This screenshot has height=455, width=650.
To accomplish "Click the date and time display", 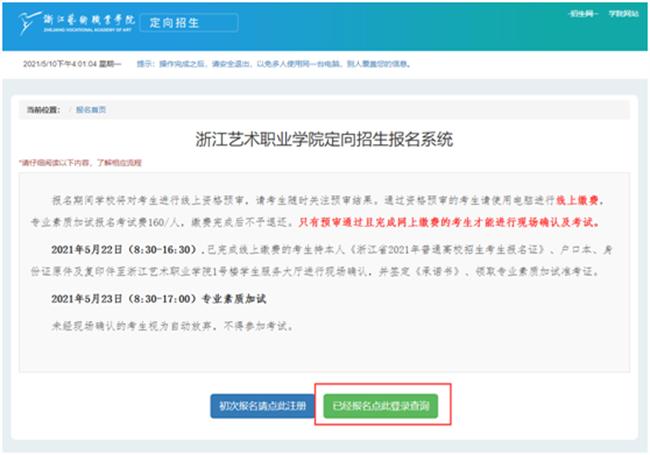I will [72, 64].
